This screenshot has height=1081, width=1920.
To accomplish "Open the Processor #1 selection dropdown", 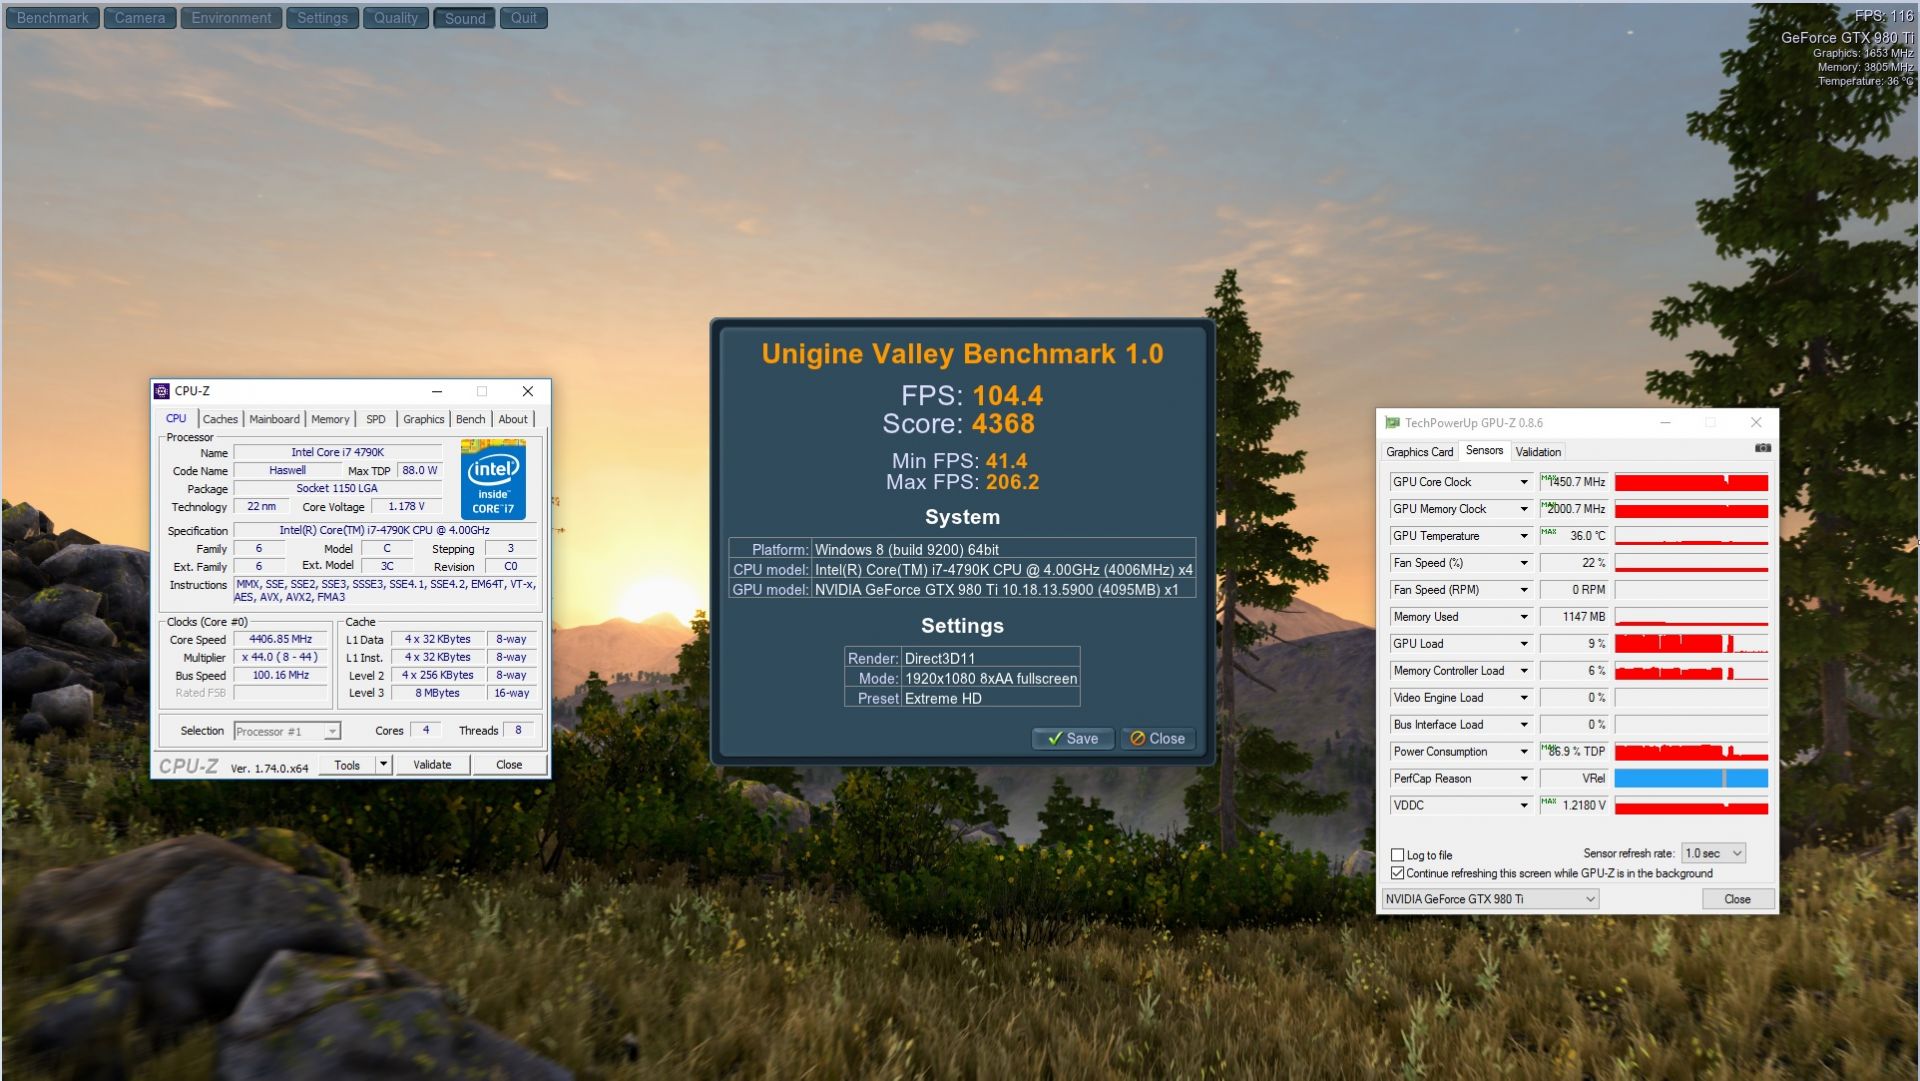I will click(x=287, y=731).
